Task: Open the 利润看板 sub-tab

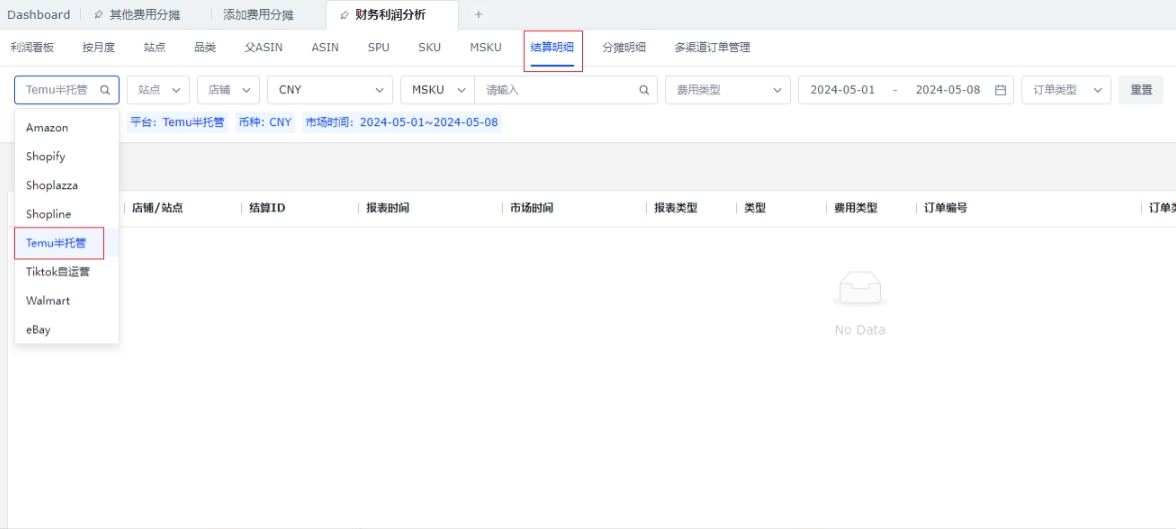Action: [32, 47]
